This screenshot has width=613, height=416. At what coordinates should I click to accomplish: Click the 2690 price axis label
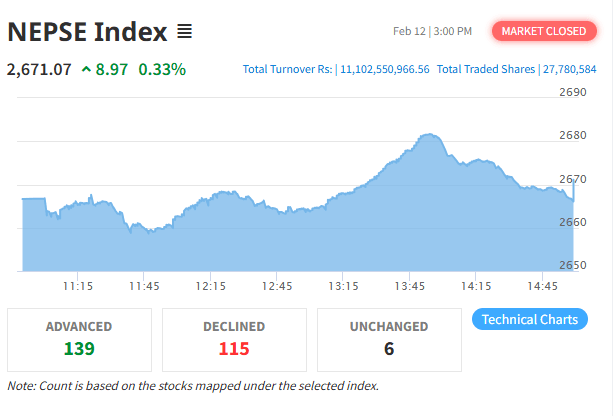(x=573, y=93)
